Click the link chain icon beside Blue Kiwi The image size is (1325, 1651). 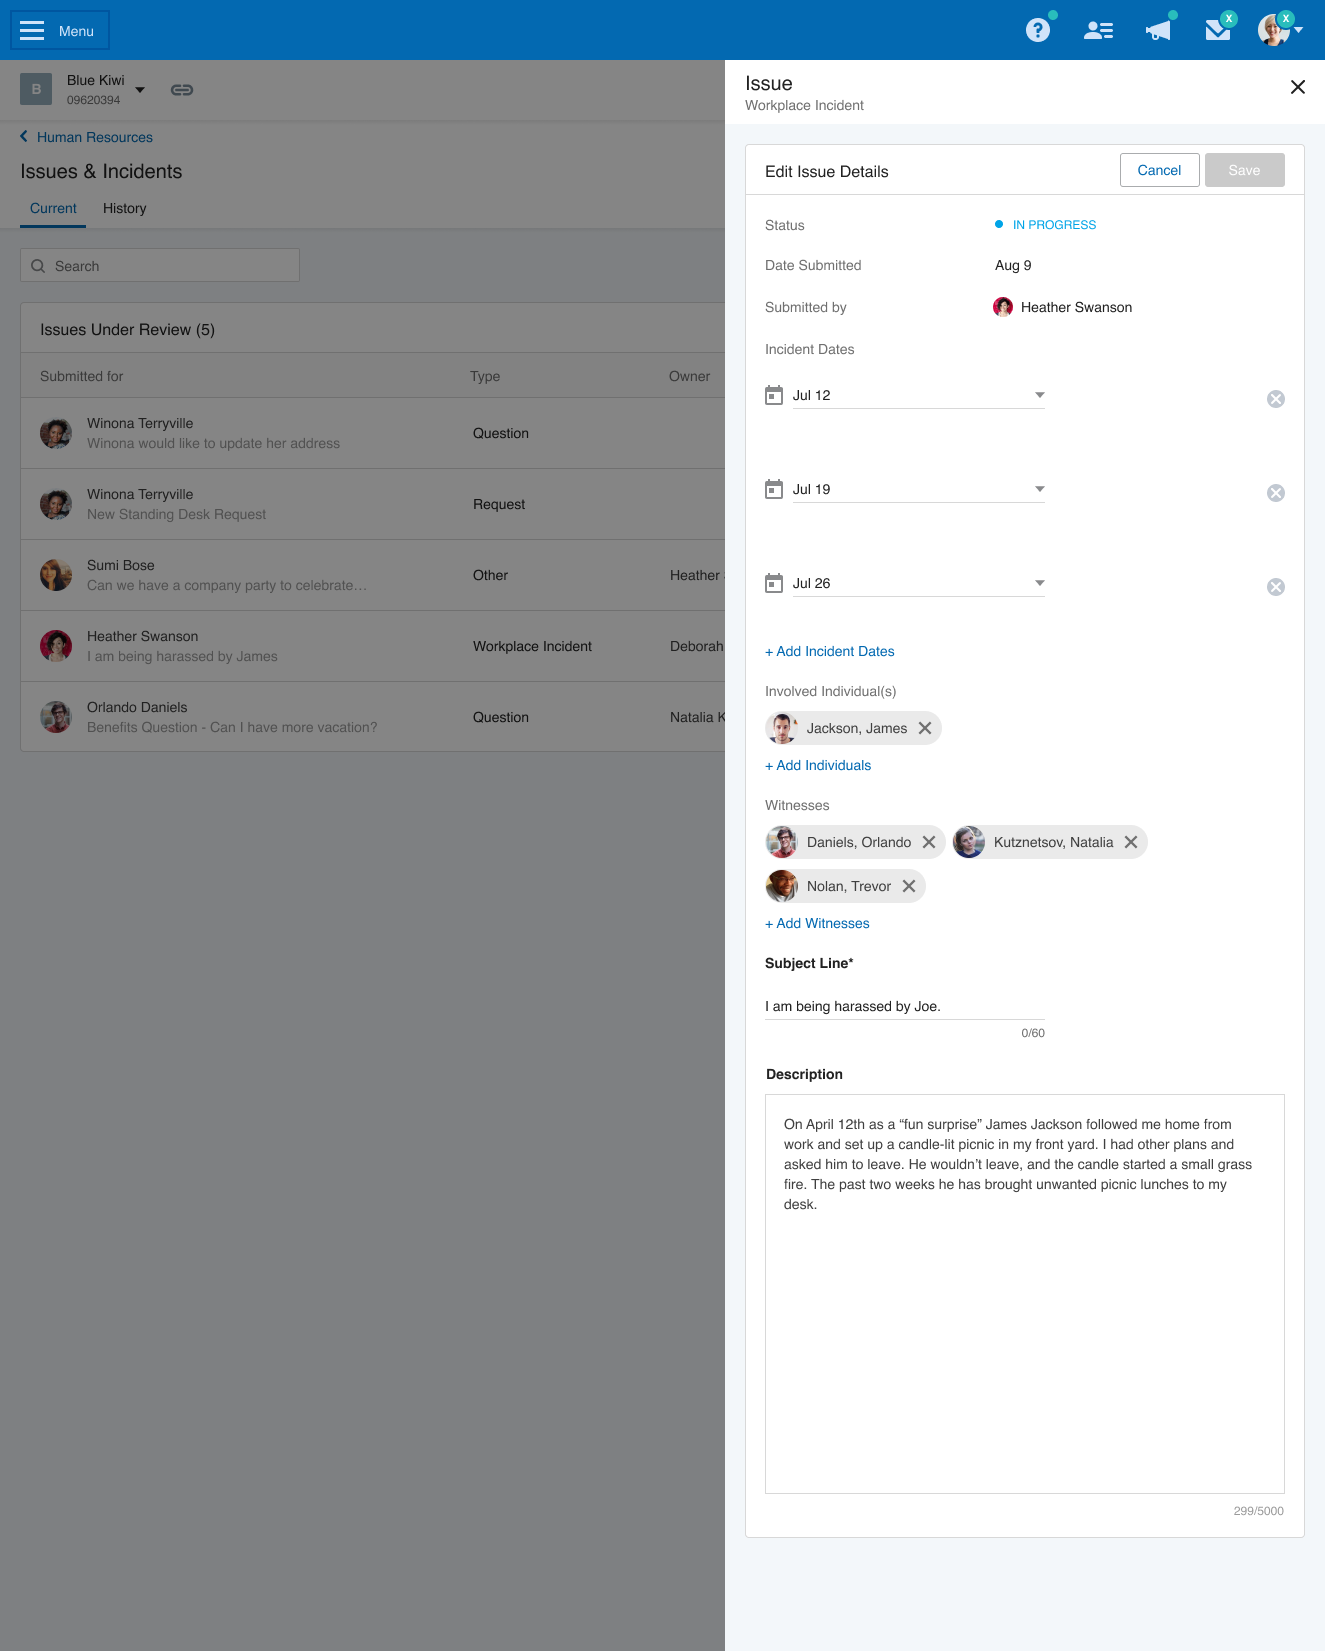[181, 90]
